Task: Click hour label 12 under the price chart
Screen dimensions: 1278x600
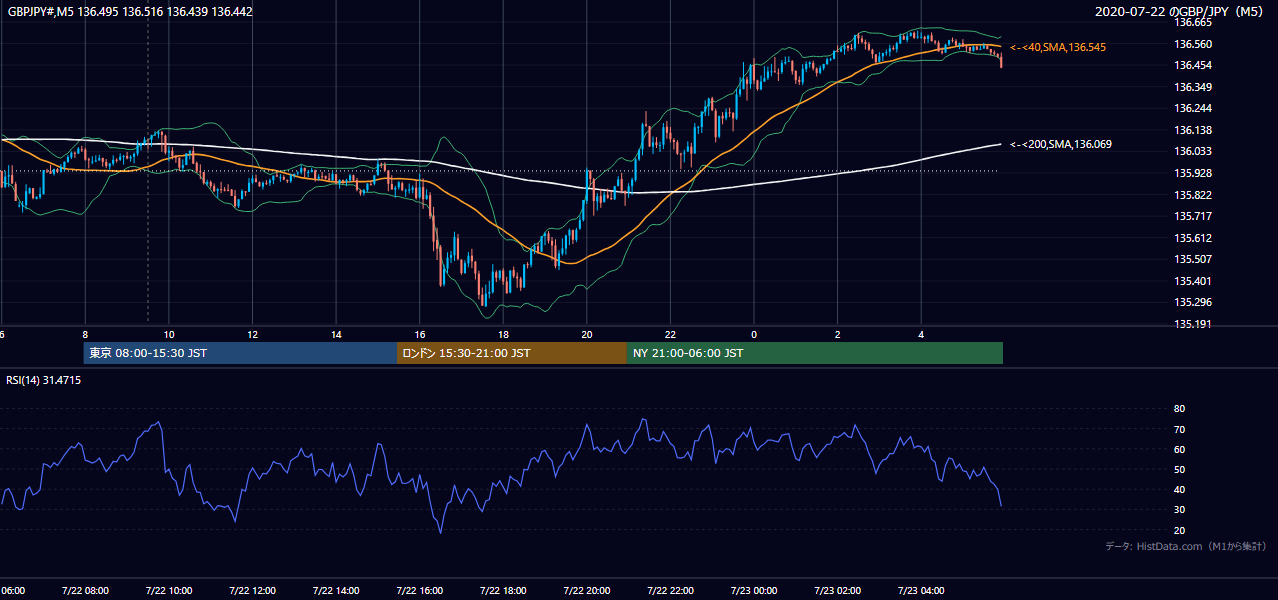Action: pyautogui.click(x=253, y=334)
